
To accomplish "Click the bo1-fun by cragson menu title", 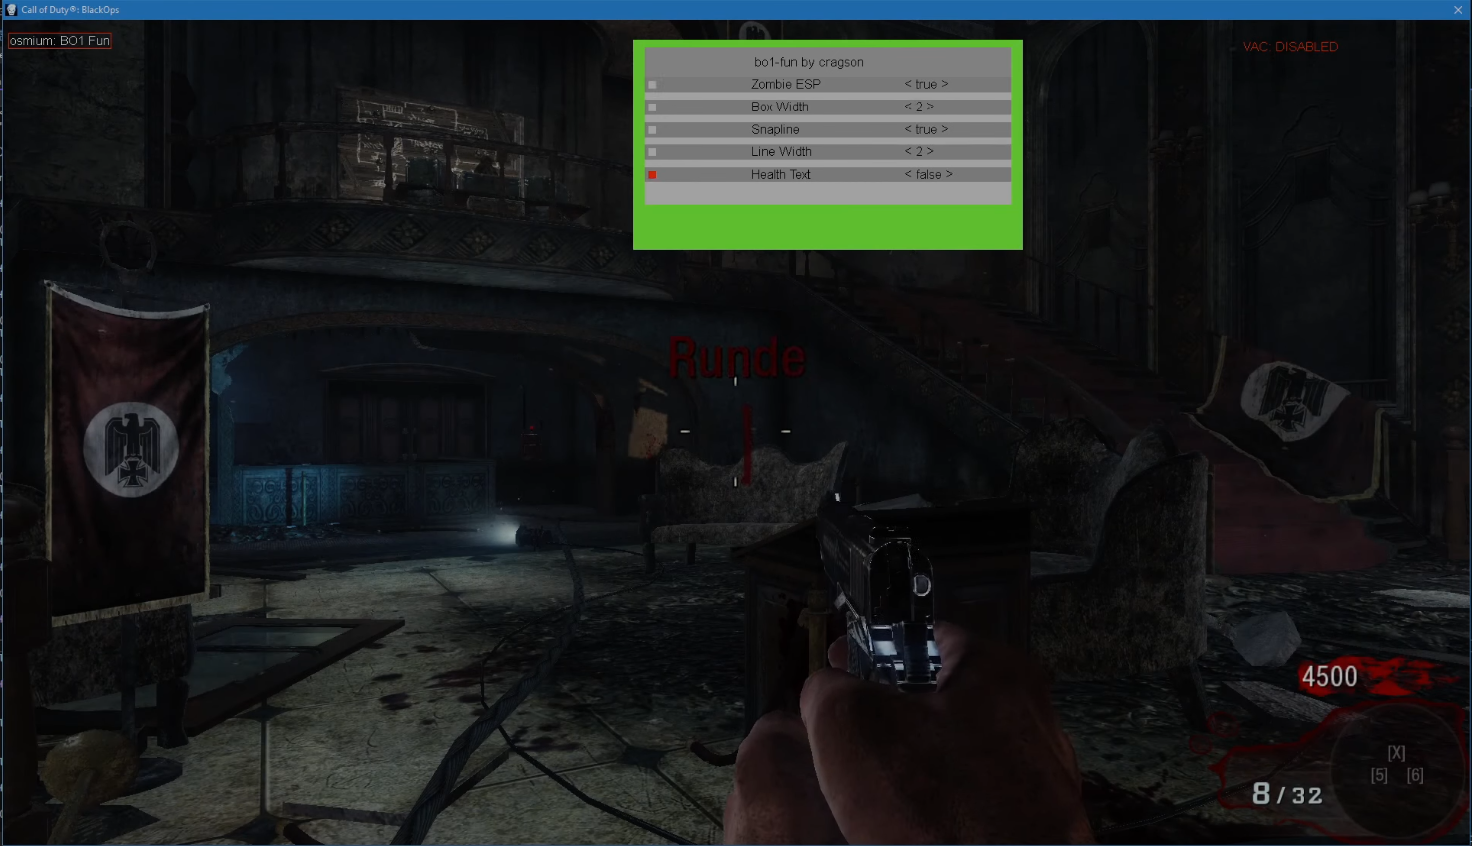I will [807, 62].
